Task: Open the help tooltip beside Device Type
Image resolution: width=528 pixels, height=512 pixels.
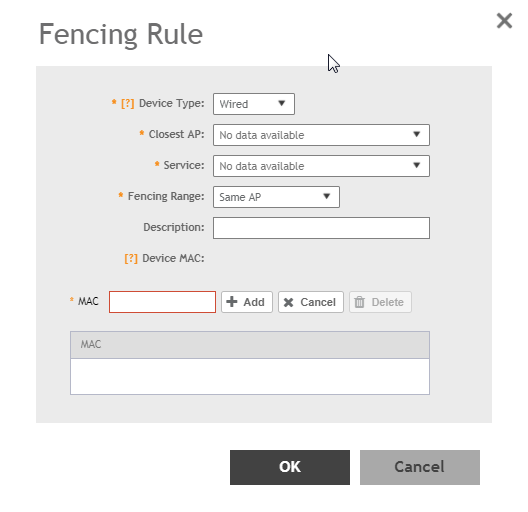Action: coord(128,103)
